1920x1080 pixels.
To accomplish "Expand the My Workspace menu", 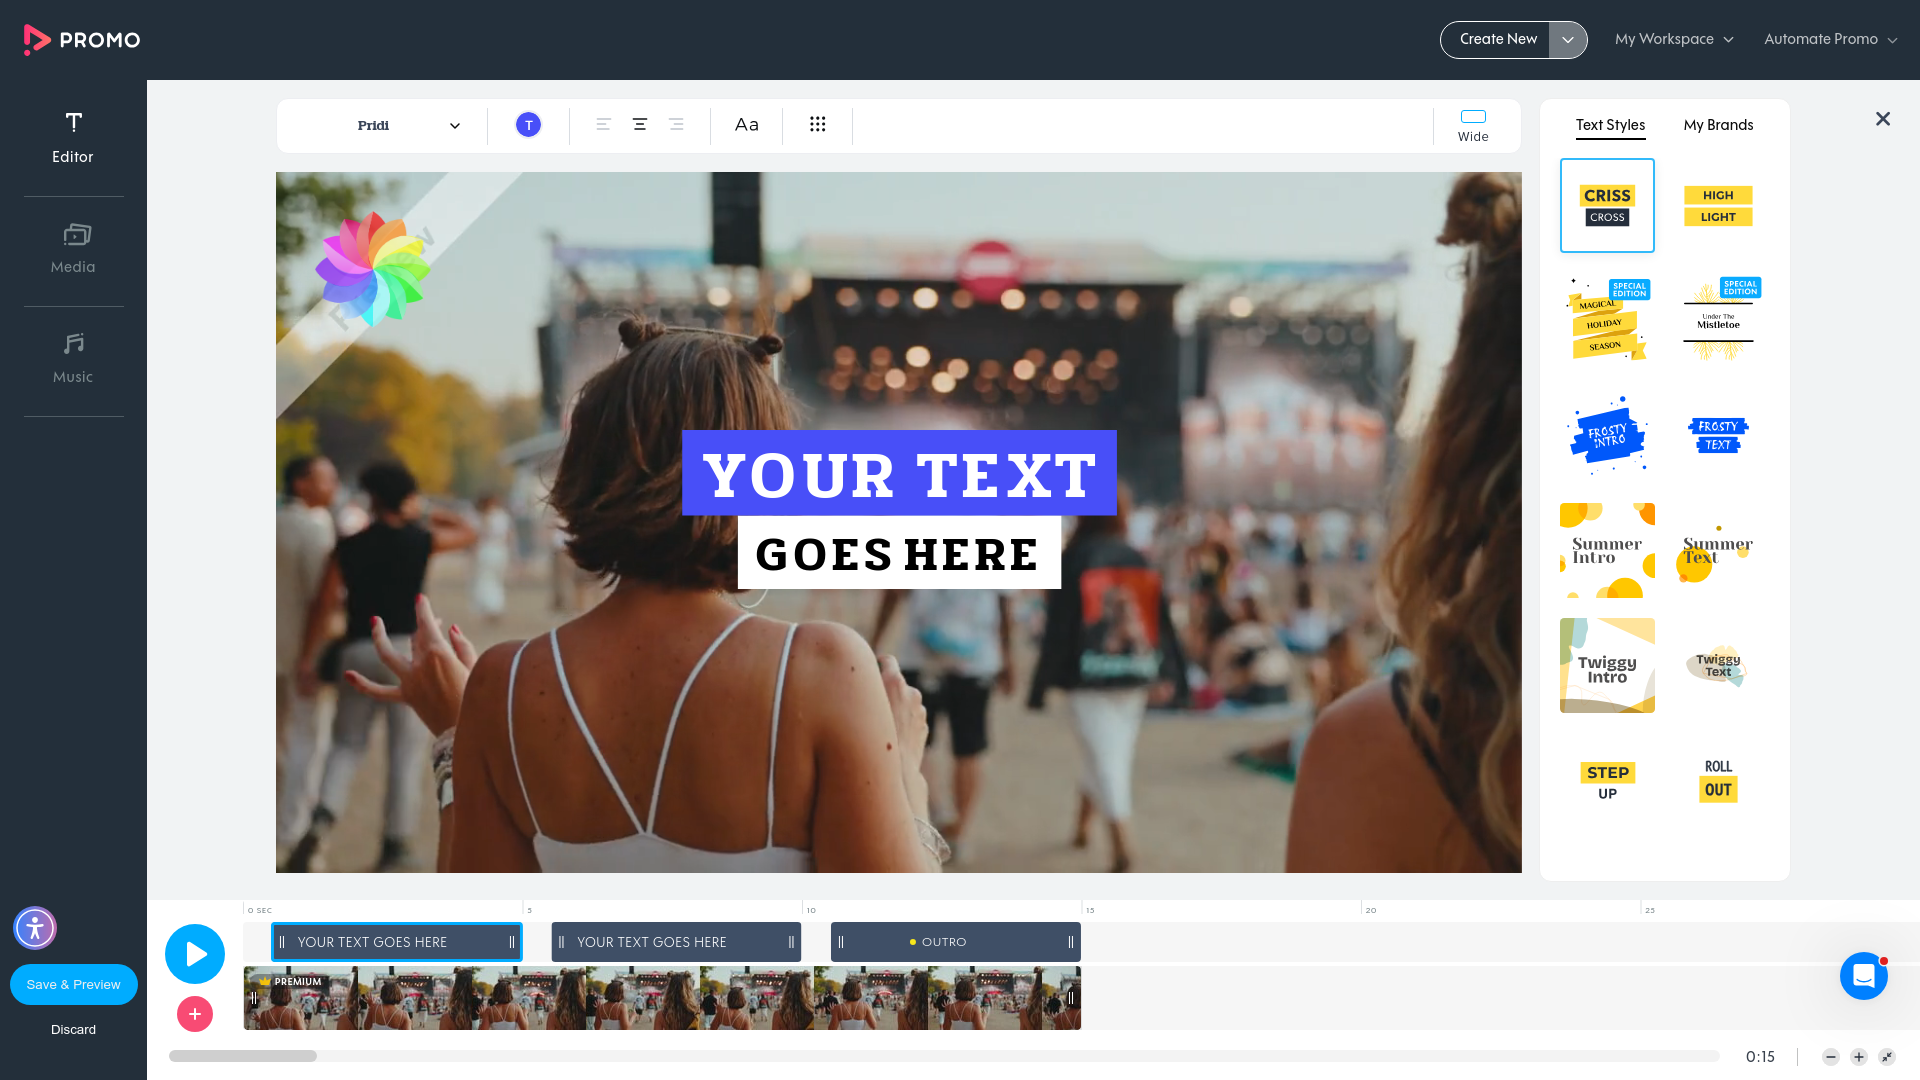I will pos(1674,40).
